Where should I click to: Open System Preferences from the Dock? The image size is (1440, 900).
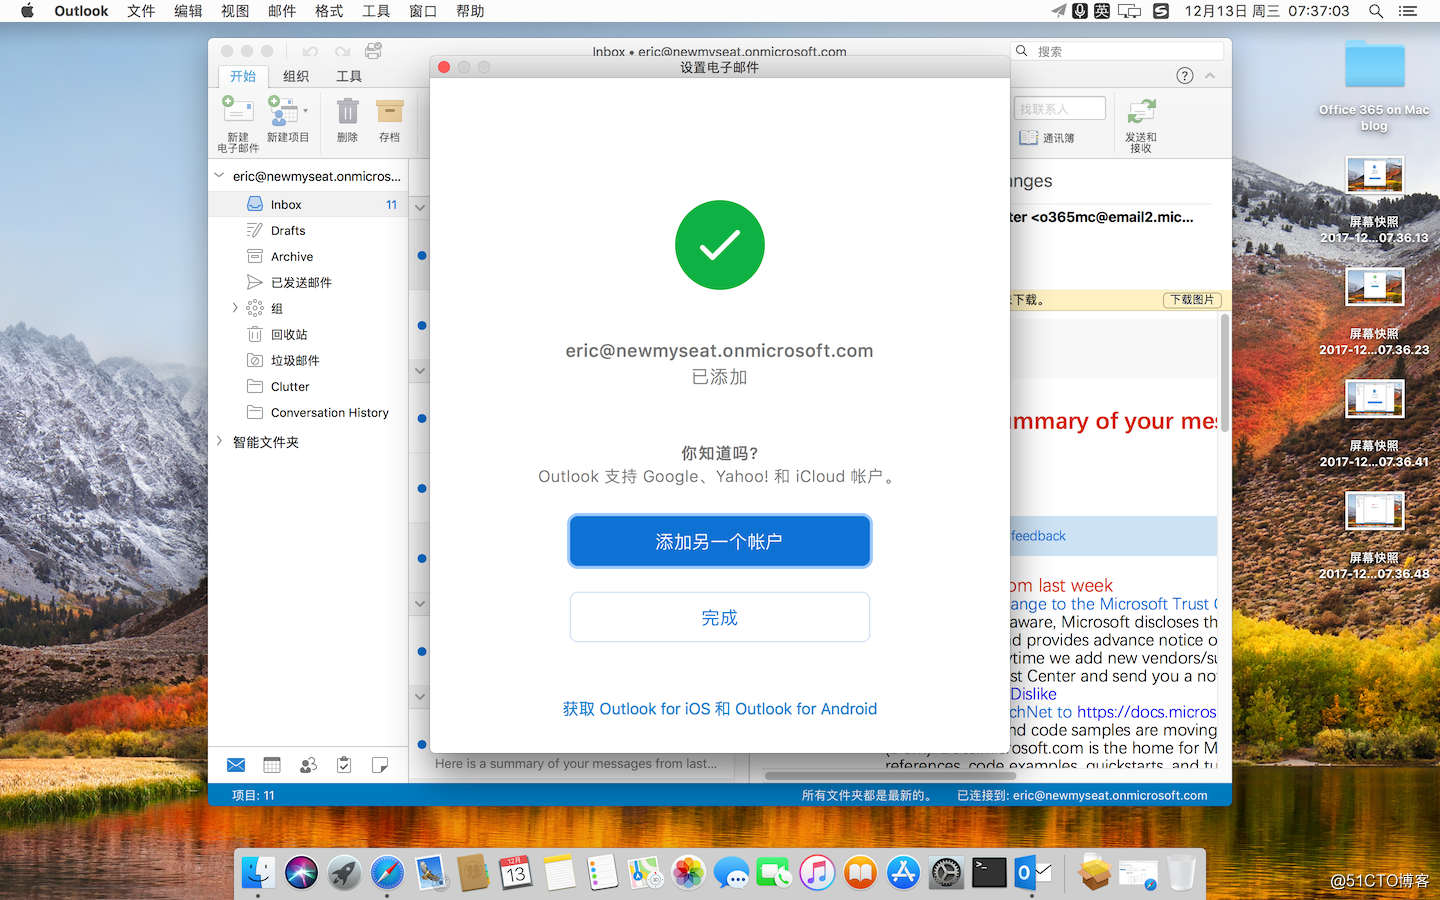[946, 873]
